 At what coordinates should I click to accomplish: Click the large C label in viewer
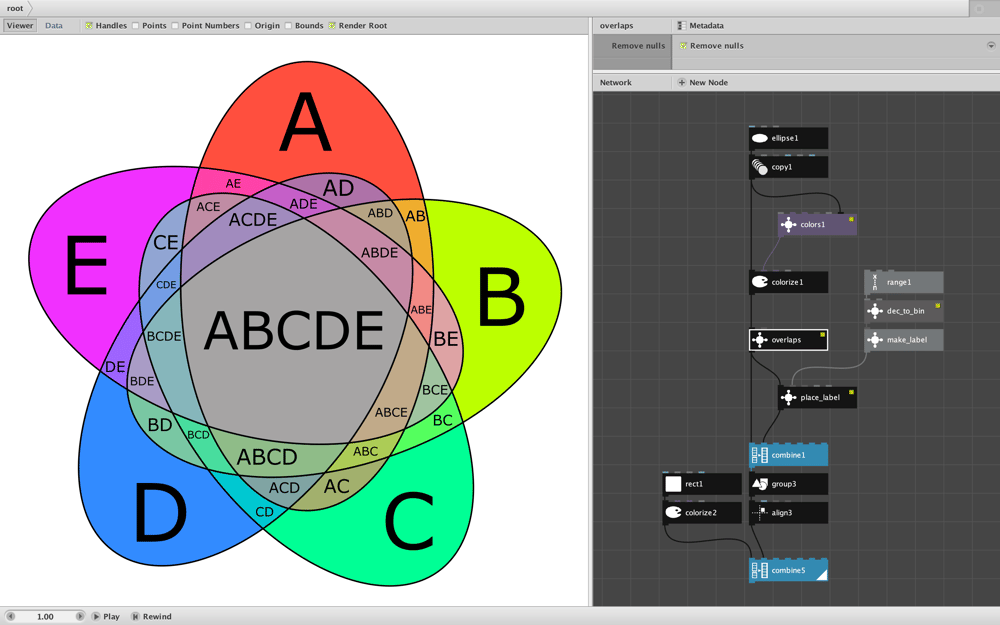pyautogui.click(x=410, y=521)
